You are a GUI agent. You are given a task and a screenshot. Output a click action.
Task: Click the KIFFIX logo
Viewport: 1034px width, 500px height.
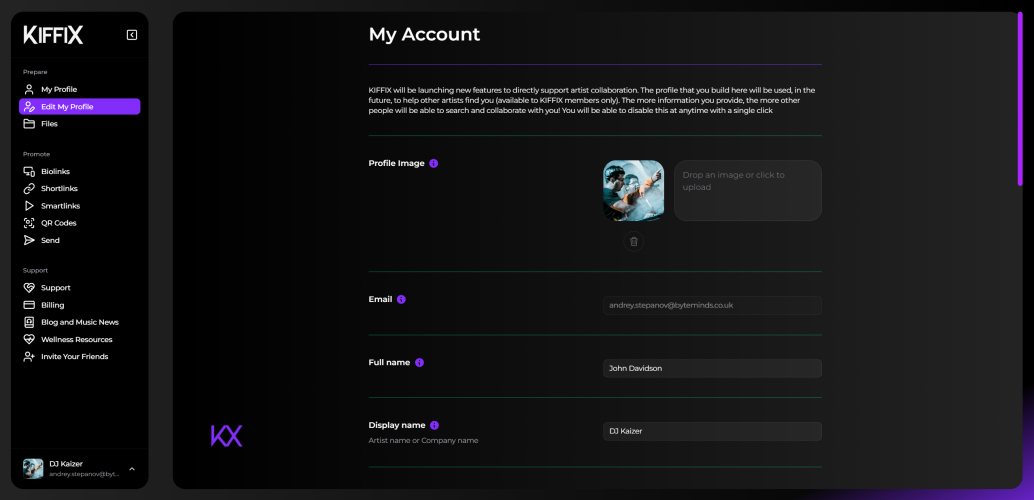pos(53,35)
